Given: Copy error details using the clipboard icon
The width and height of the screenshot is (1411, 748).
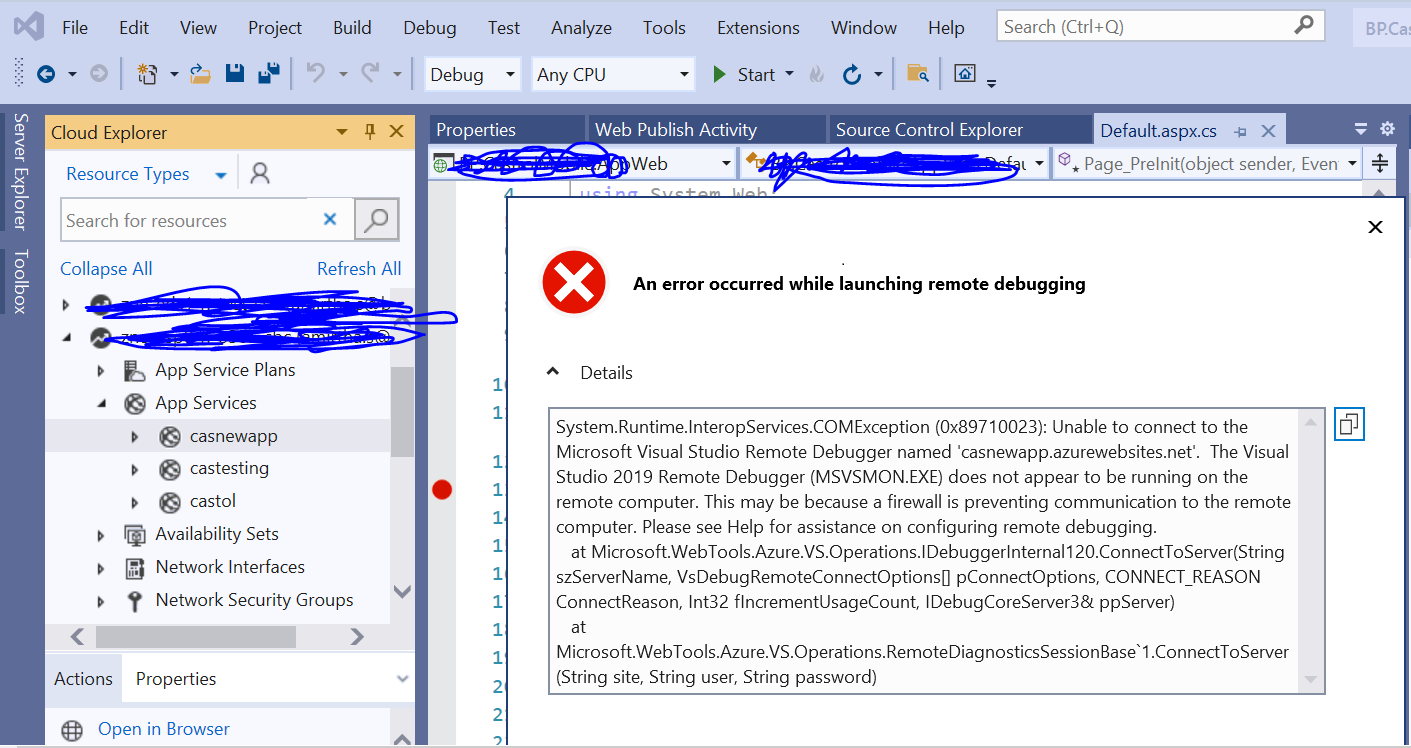Looking at the screenshot, I should (x=1348, y=424).
